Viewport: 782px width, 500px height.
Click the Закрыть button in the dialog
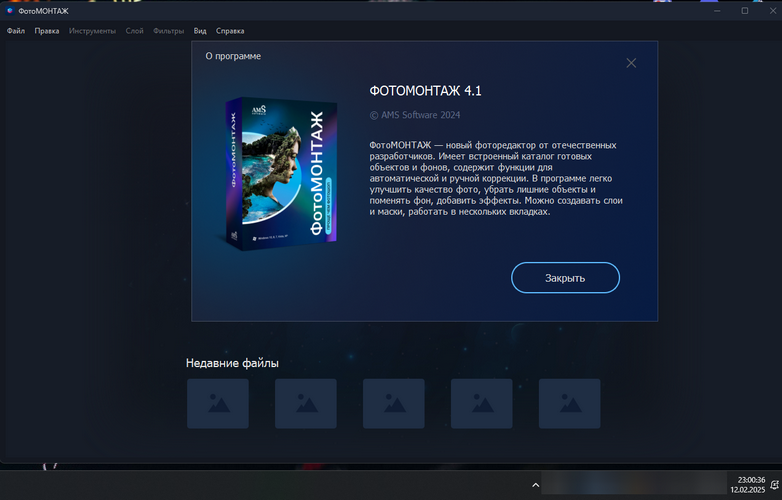click(565, 278)
